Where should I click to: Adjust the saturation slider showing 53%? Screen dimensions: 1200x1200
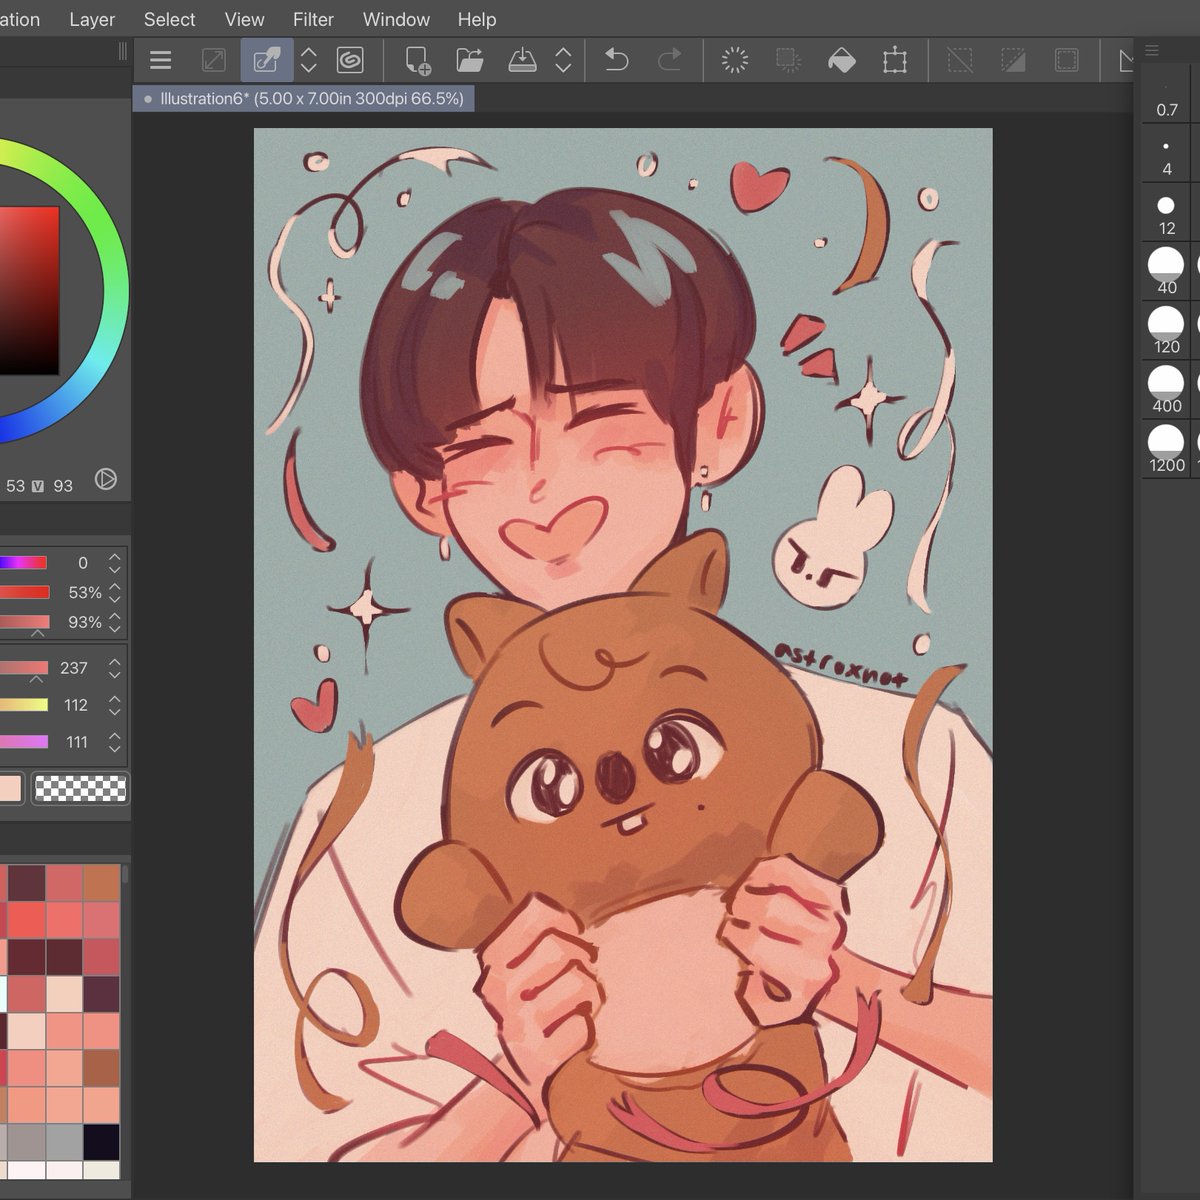pyautogui.click(x=23, y=592)
